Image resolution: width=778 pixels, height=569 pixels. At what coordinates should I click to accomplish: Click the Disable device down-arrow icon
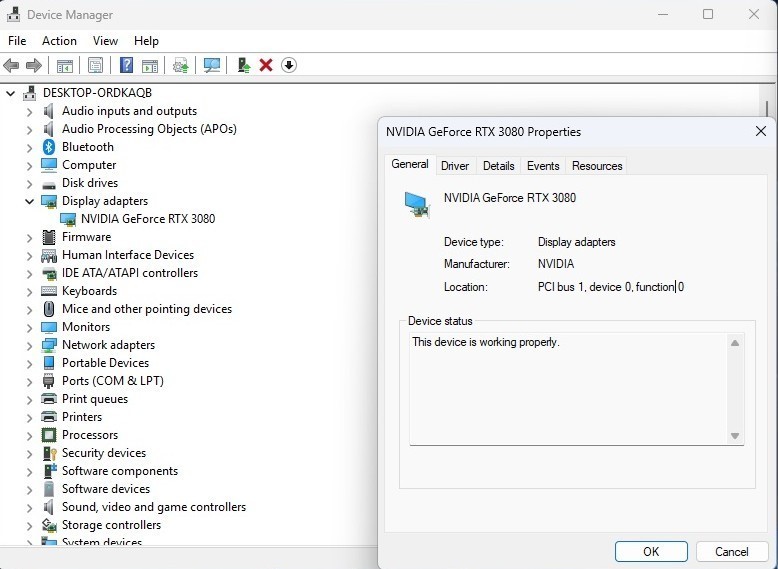click(289, 65)
